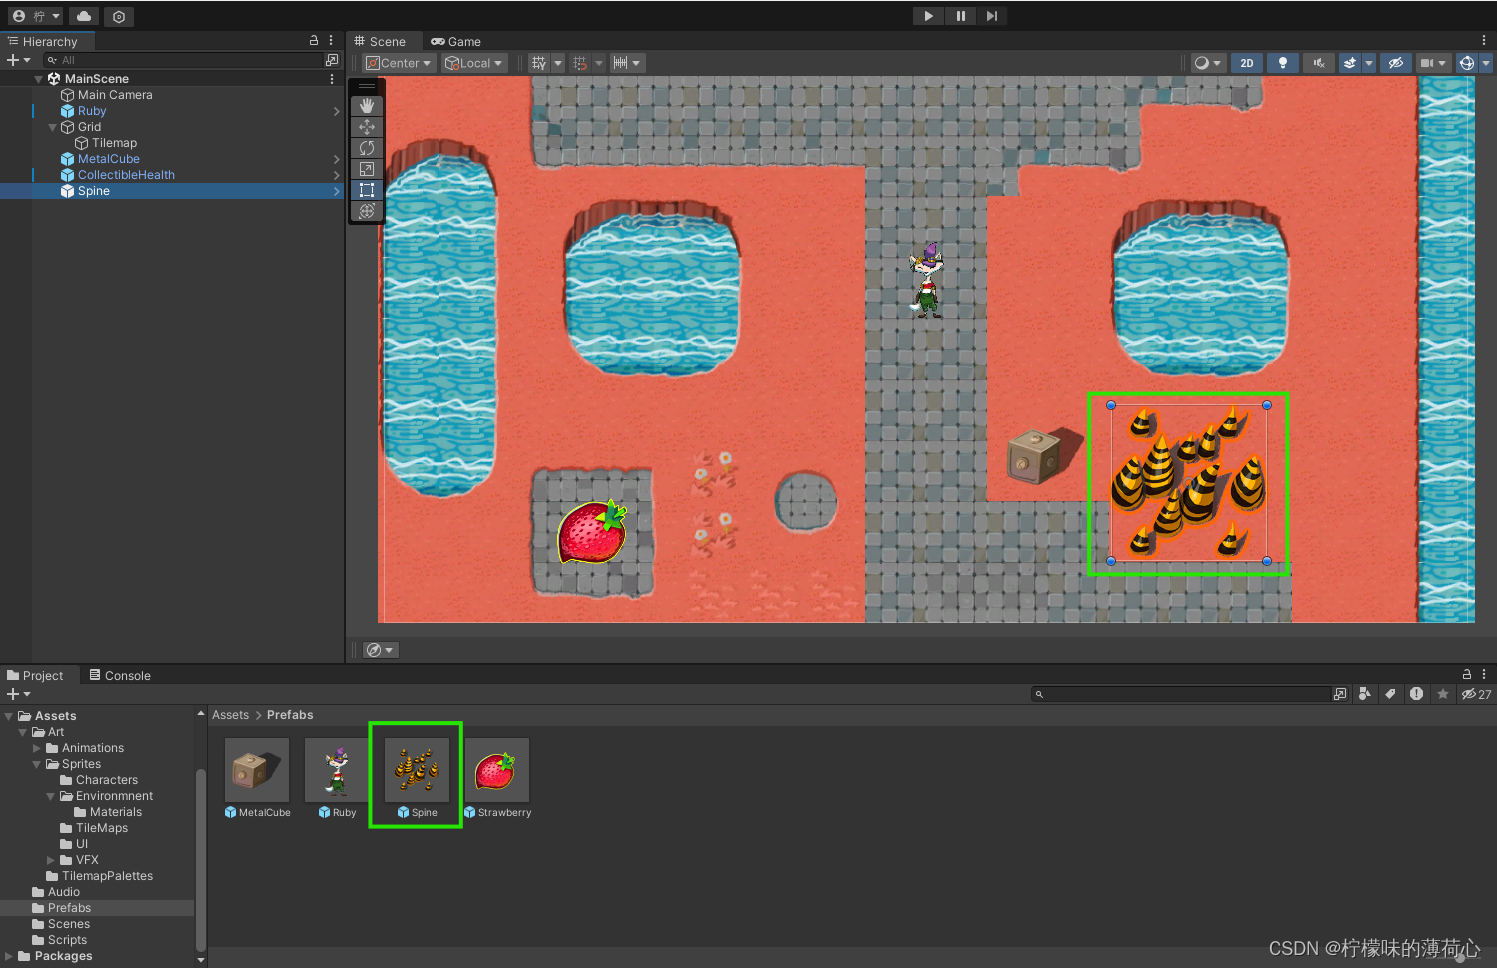The height and width of the screenshot is (968, 1497).
Task: Select the Strawberry prefab thumbnail
Action: (497, 770)
